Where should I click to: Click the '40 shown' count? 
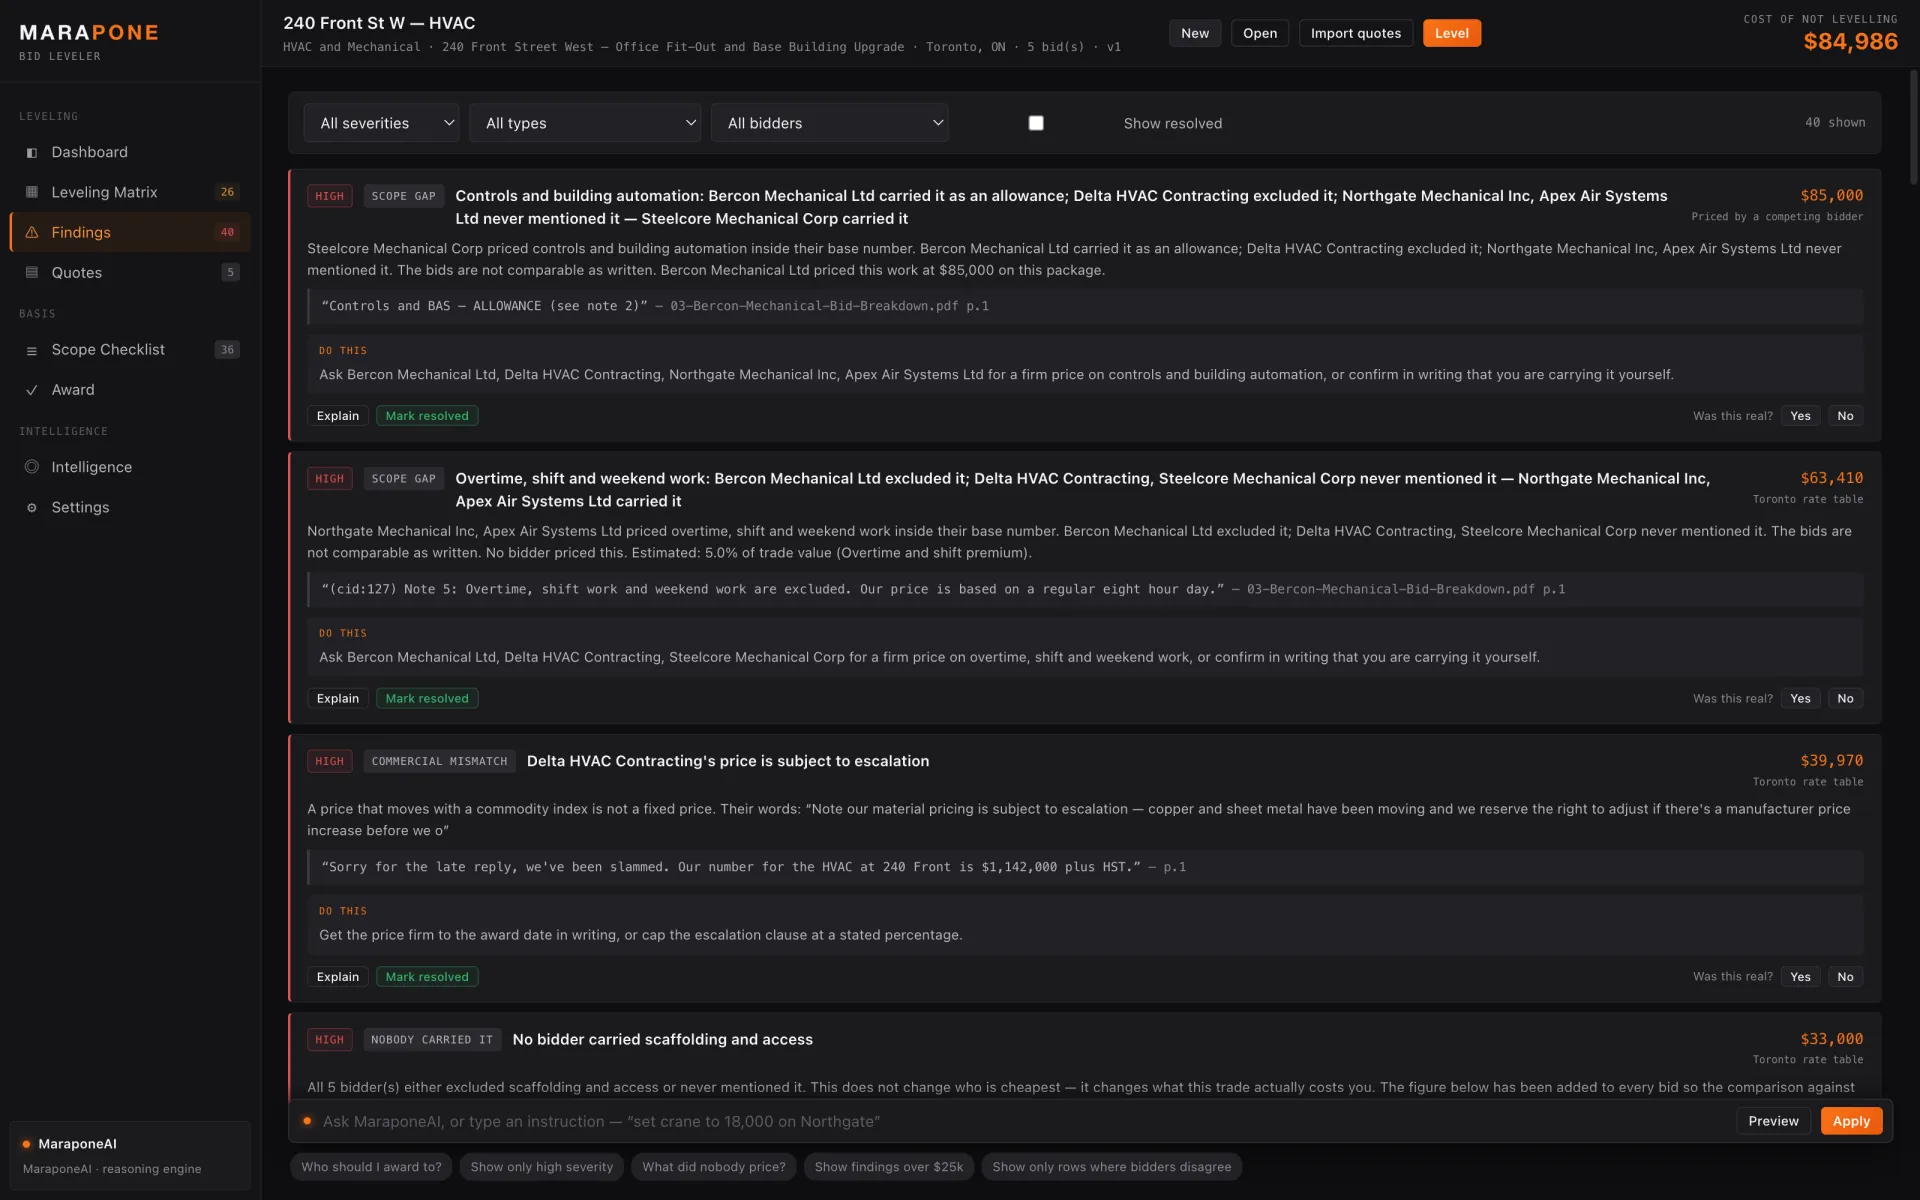point(1835,123)
